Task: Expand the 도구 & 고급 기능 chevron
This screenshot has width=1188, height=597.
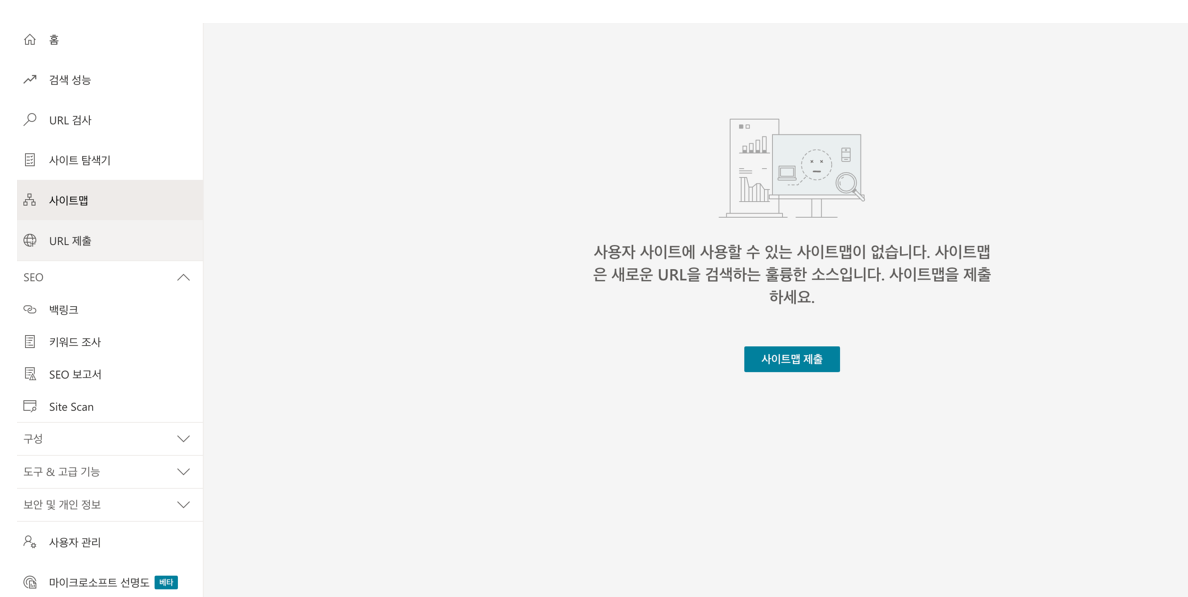Action: tap(183, 471)
